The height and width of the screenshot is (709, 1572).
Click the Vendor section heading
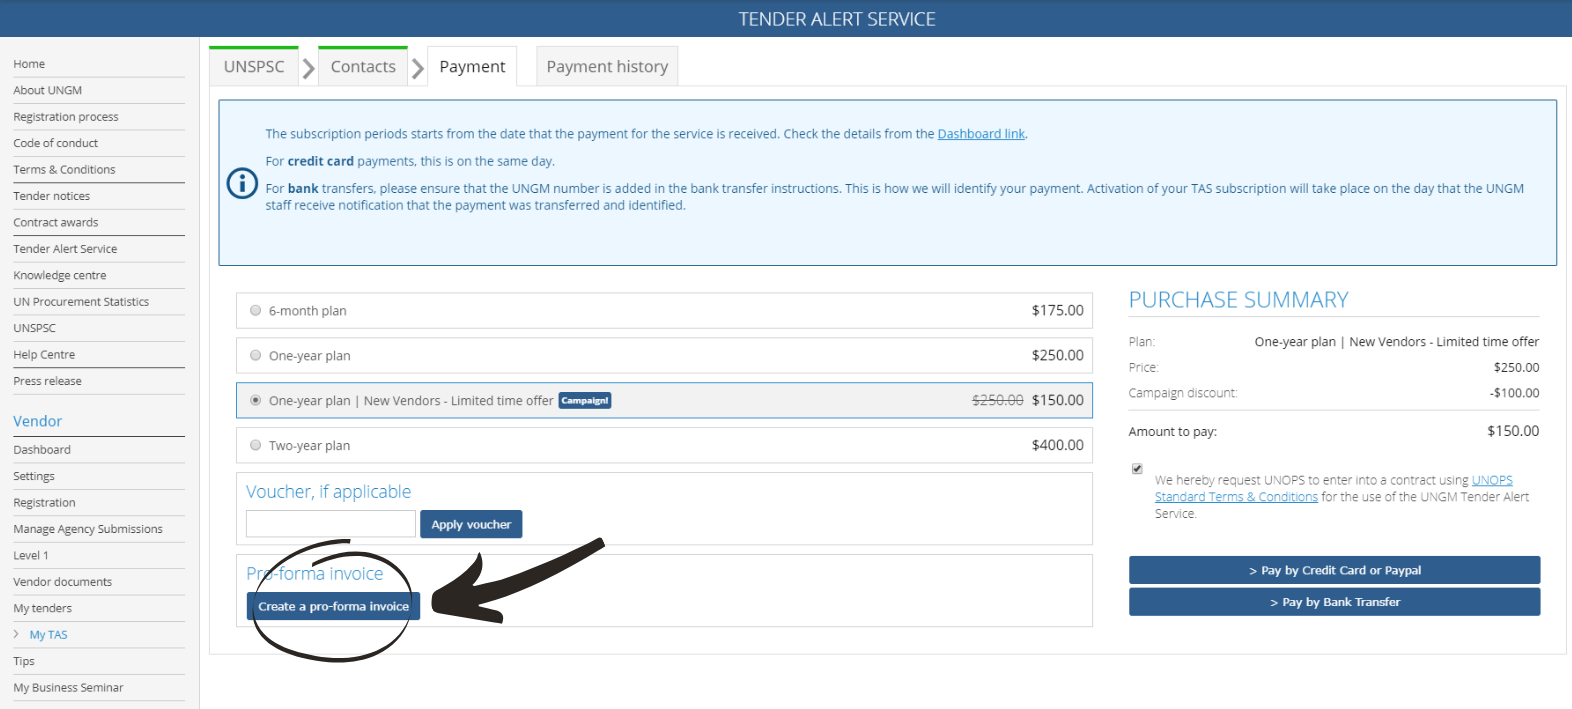38,421
